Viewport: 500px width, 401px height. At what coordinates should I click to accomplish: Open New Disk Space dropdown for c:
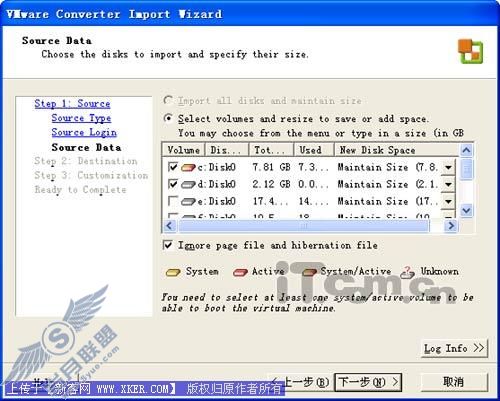tap(448, 167)
